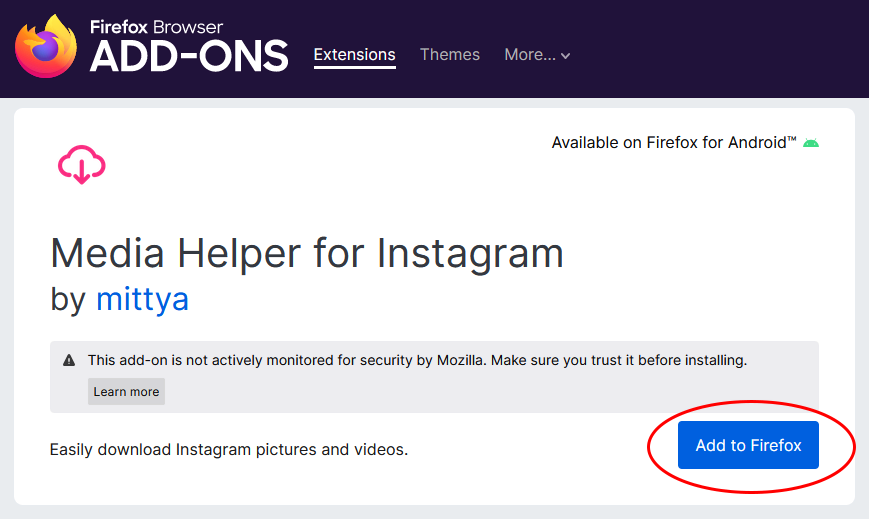Click the Easily download Instagram pictures description
869x519 pixels.
click(229, 450)
